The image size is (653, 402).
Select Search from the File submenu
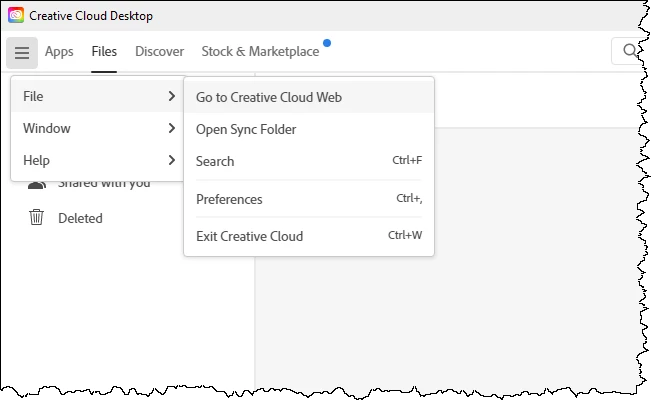[215, 161]
